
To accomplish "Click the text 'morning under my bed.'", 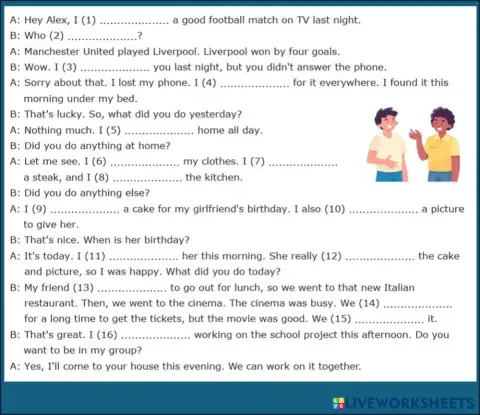I will [80, 99].
